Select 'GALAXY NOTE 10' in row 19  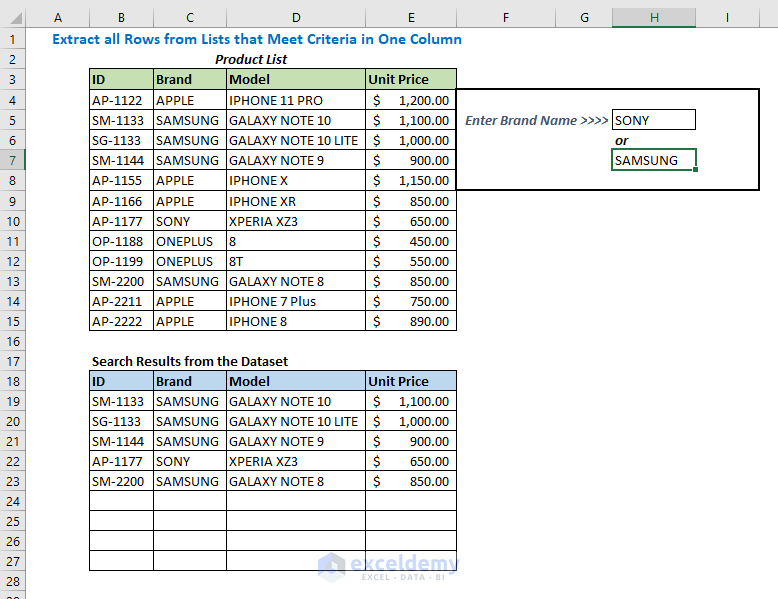click(x=296, y=401)
